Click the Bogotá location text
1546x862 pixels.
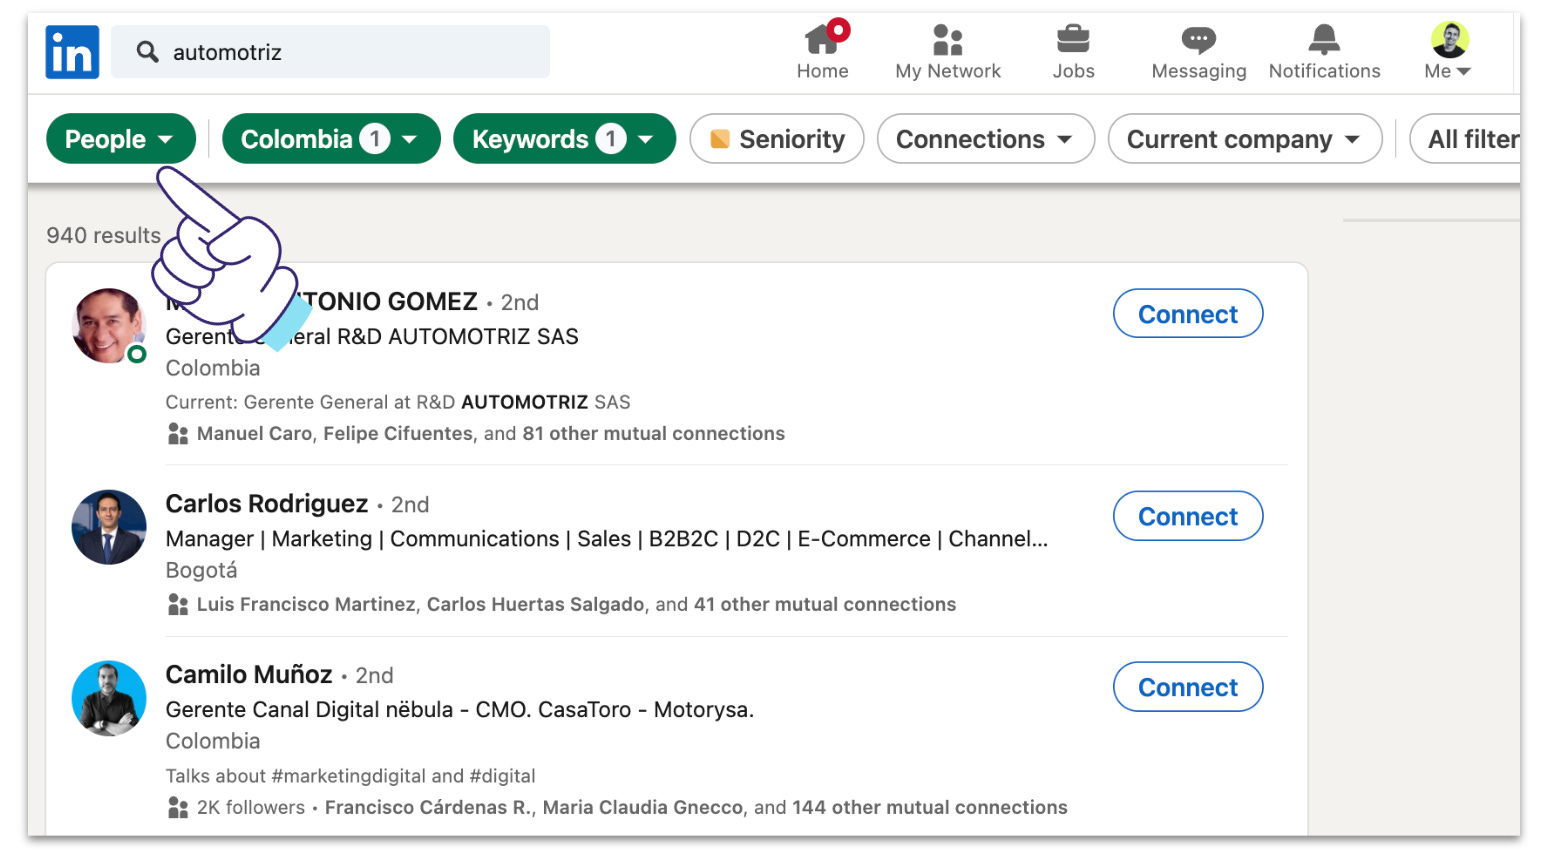201,570
